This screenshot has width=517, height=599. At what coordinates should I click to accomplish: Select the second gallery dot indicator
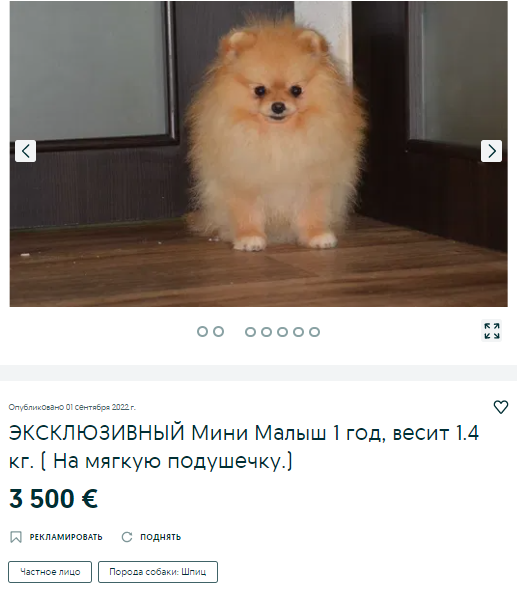pyautogui.click(x=218, y=332)
